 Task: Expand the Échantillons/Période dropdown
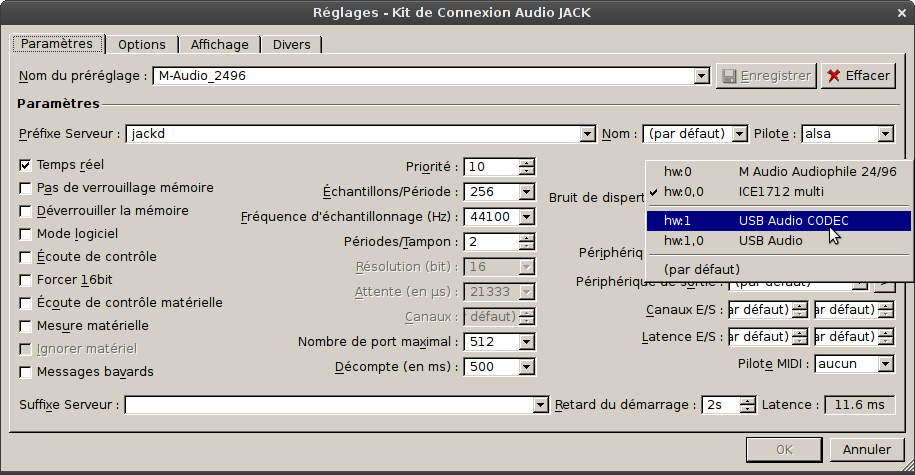pyautogui.click(x=526, y=192)
